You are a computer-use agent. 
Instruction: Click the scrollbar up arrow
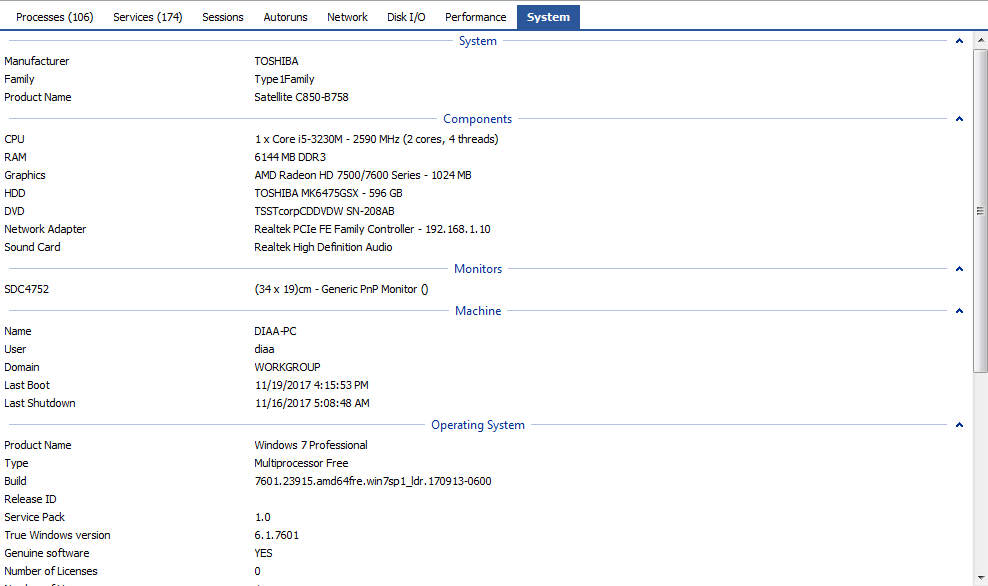pyautogui.click(x=980, y=40)
